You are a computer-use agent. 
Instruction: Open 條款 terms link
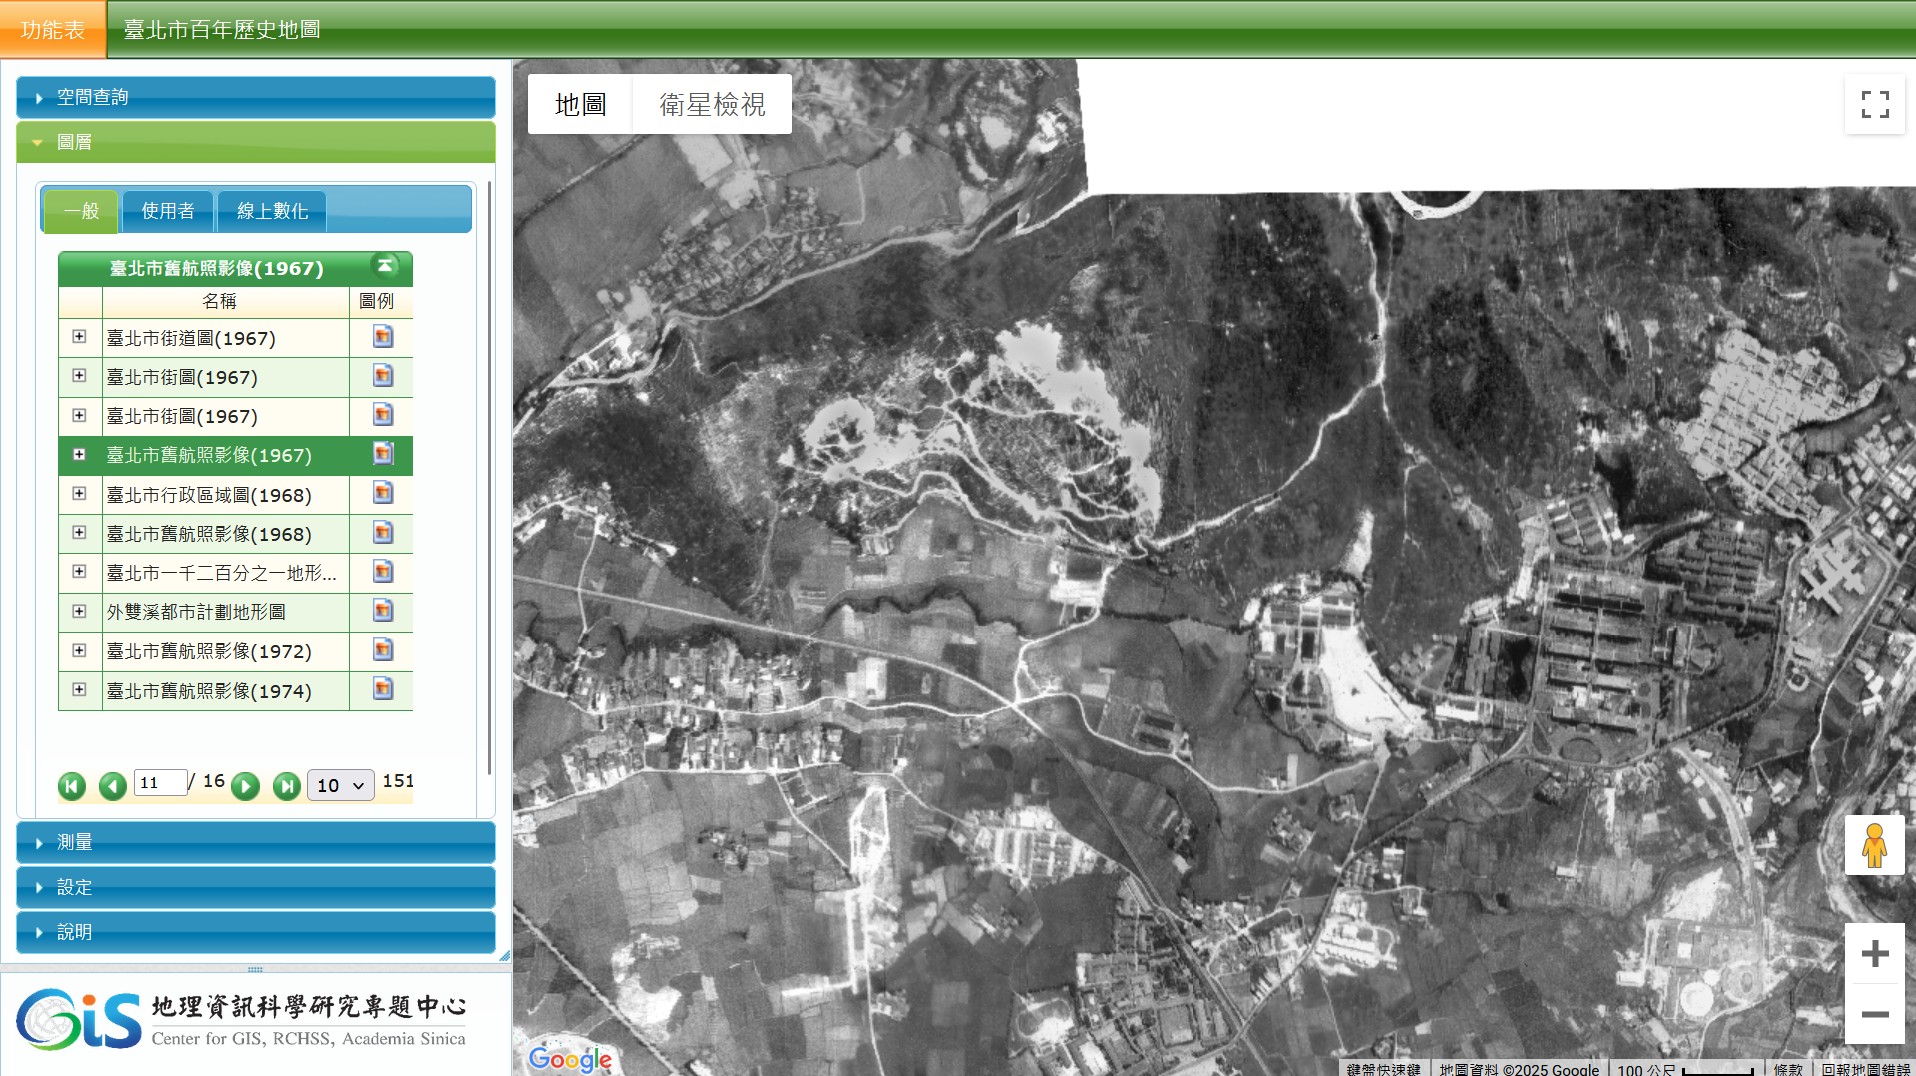pyautogui.click(x=1788, y=1069)
